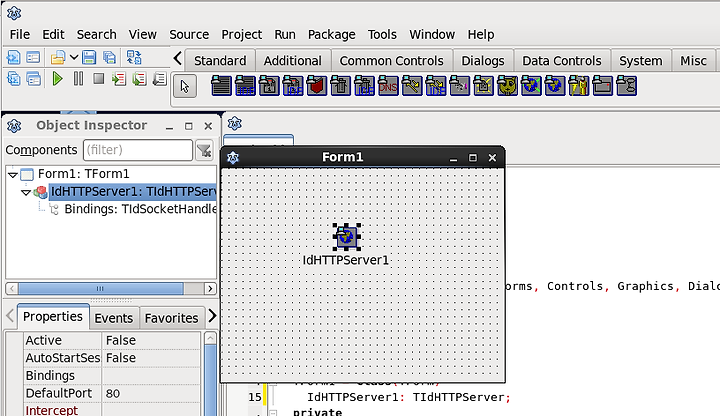Select the two yellow figures palette component
720x416 pixels.
coord(579,86)
